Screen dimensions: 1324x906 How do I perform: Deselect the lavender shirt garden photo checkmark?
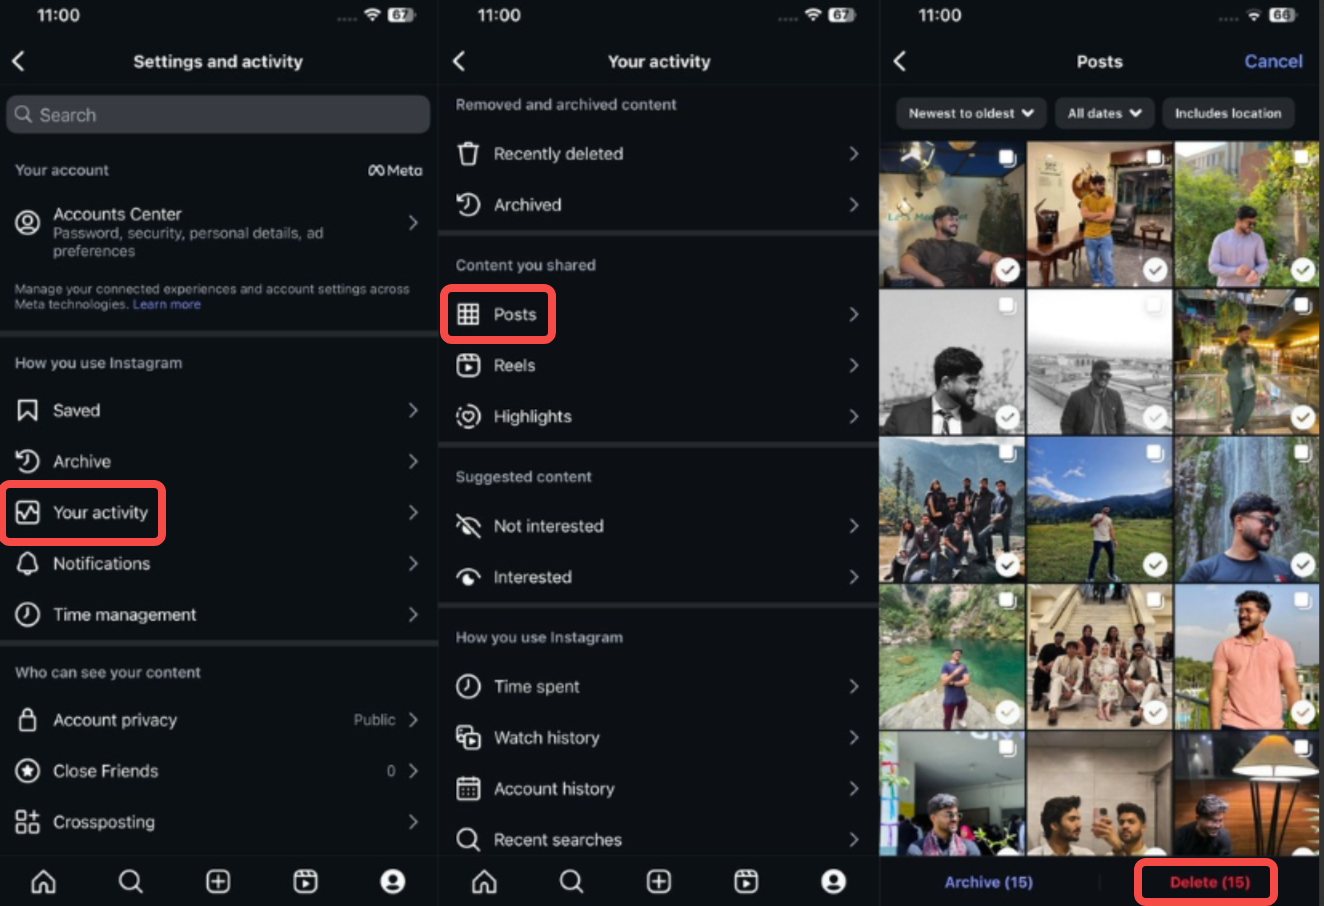[1303, 270]
